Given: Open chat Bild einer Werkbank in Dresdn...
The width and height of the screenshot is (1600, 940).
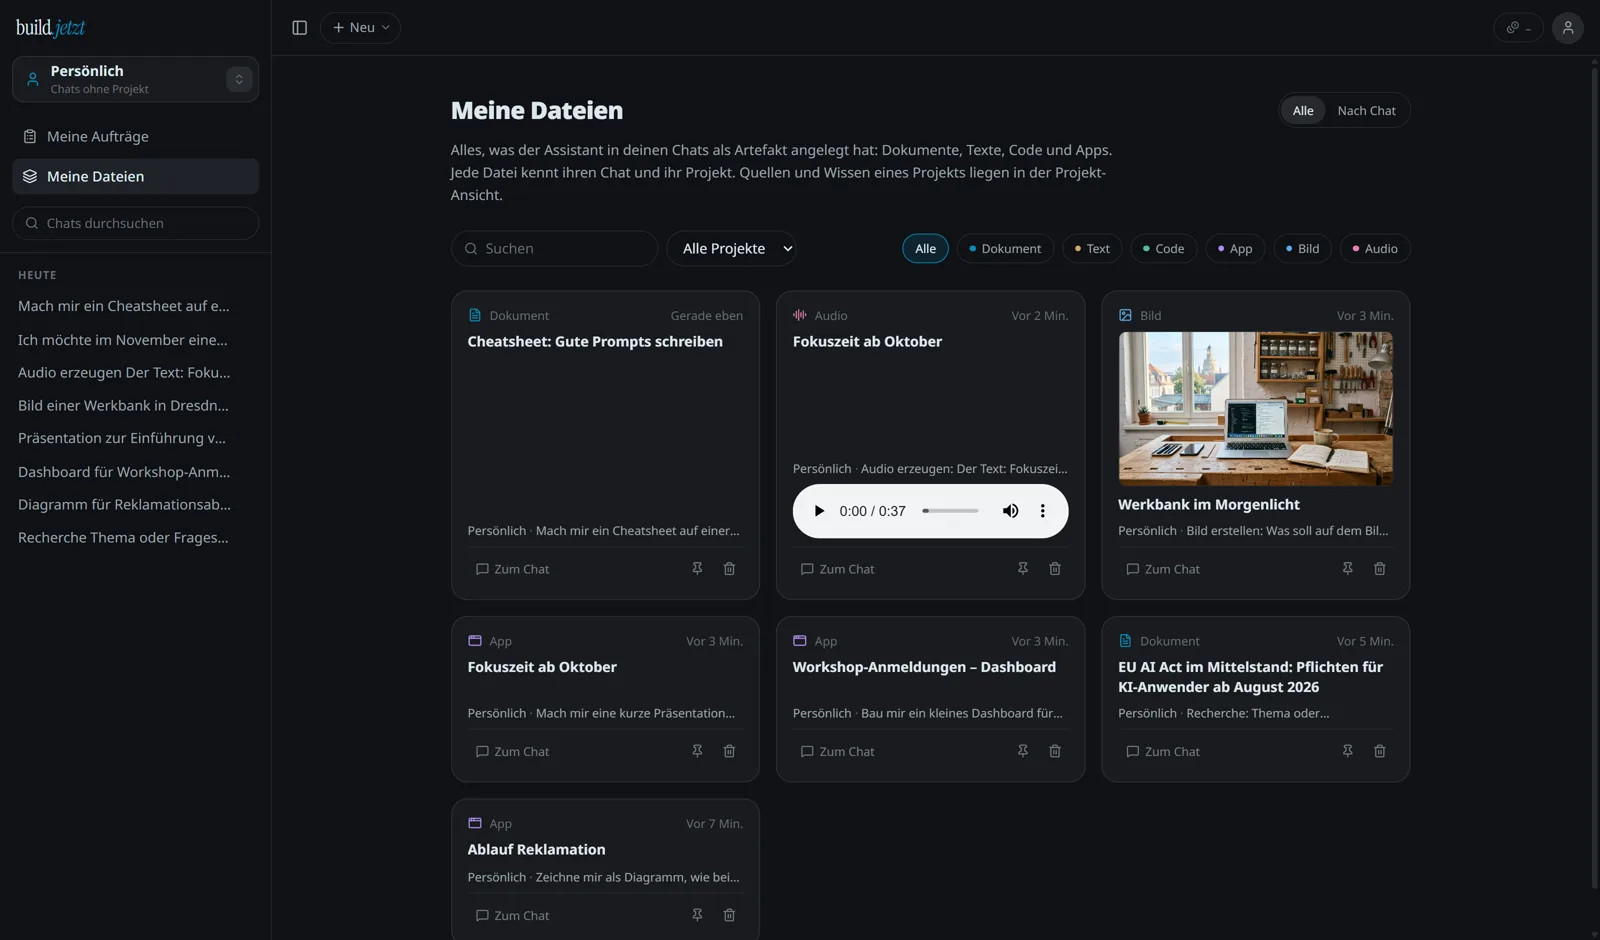Looking at the screenshot, I should 124,406.
